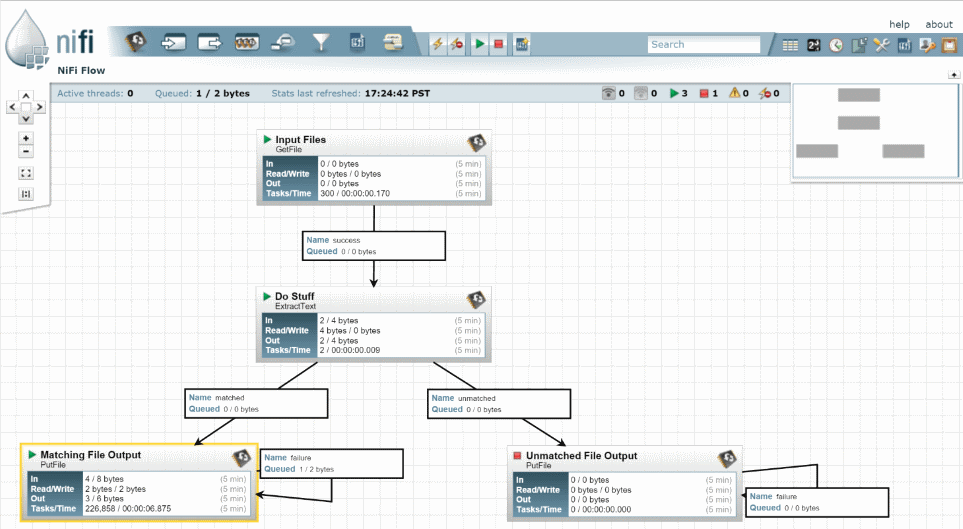Image resolution: width=963 pixels, height=529 pixels.
Task: Click stats refreshed time 17:24:42 PST
Action: pyautogui.click(x=397, y=93)
